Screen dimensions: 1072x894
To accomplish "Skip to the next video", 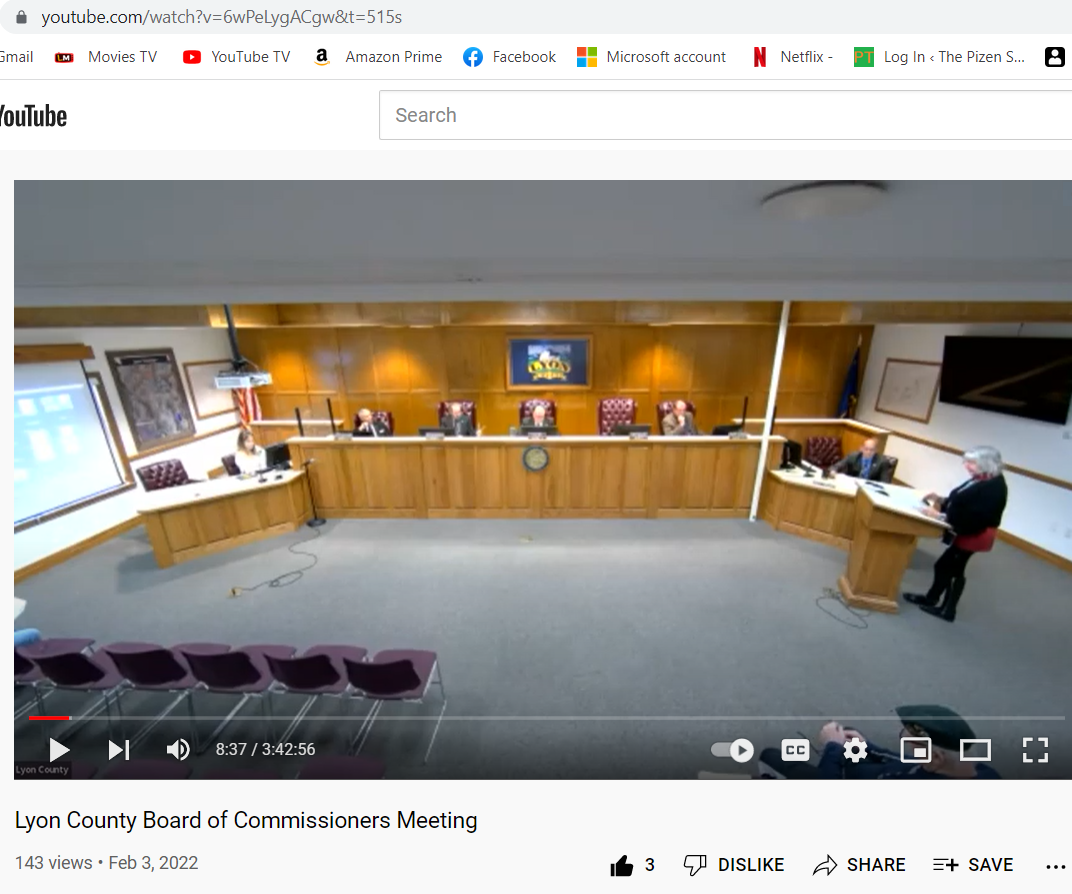I will tap(119, 750).
